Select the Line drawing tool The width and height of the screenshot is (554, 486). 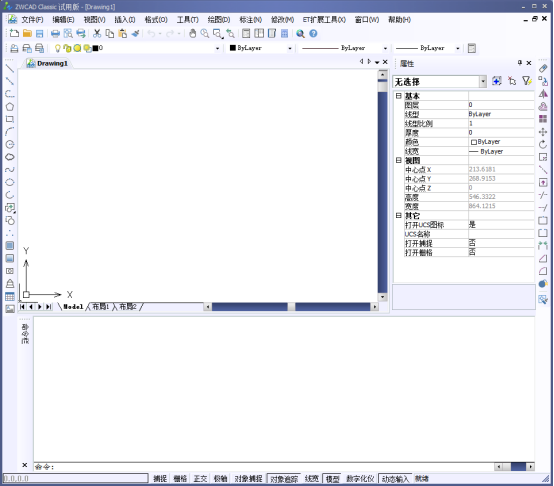tap(10, 69)
